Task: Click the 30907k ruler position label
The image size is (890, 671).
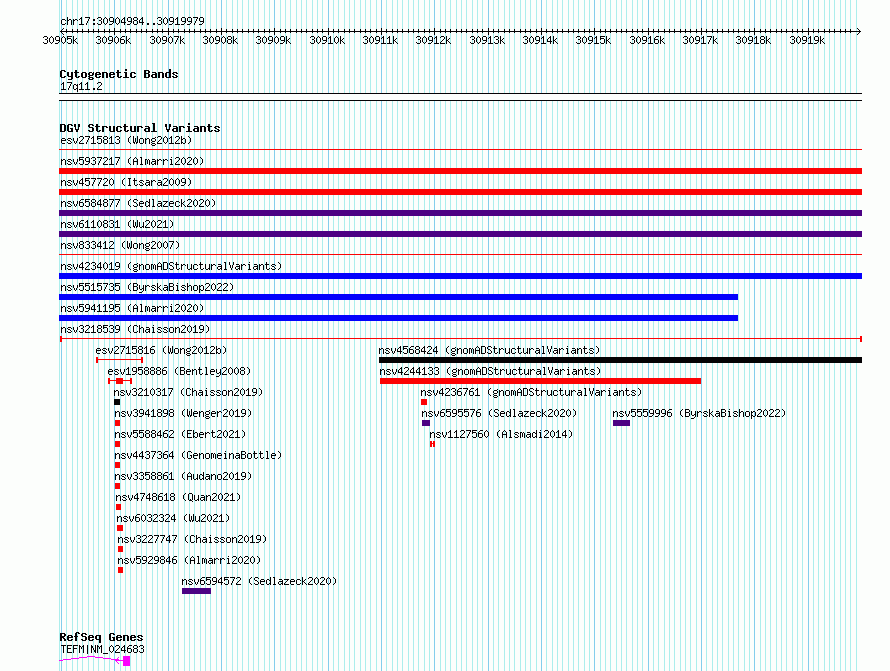Action: click(167, 40)
